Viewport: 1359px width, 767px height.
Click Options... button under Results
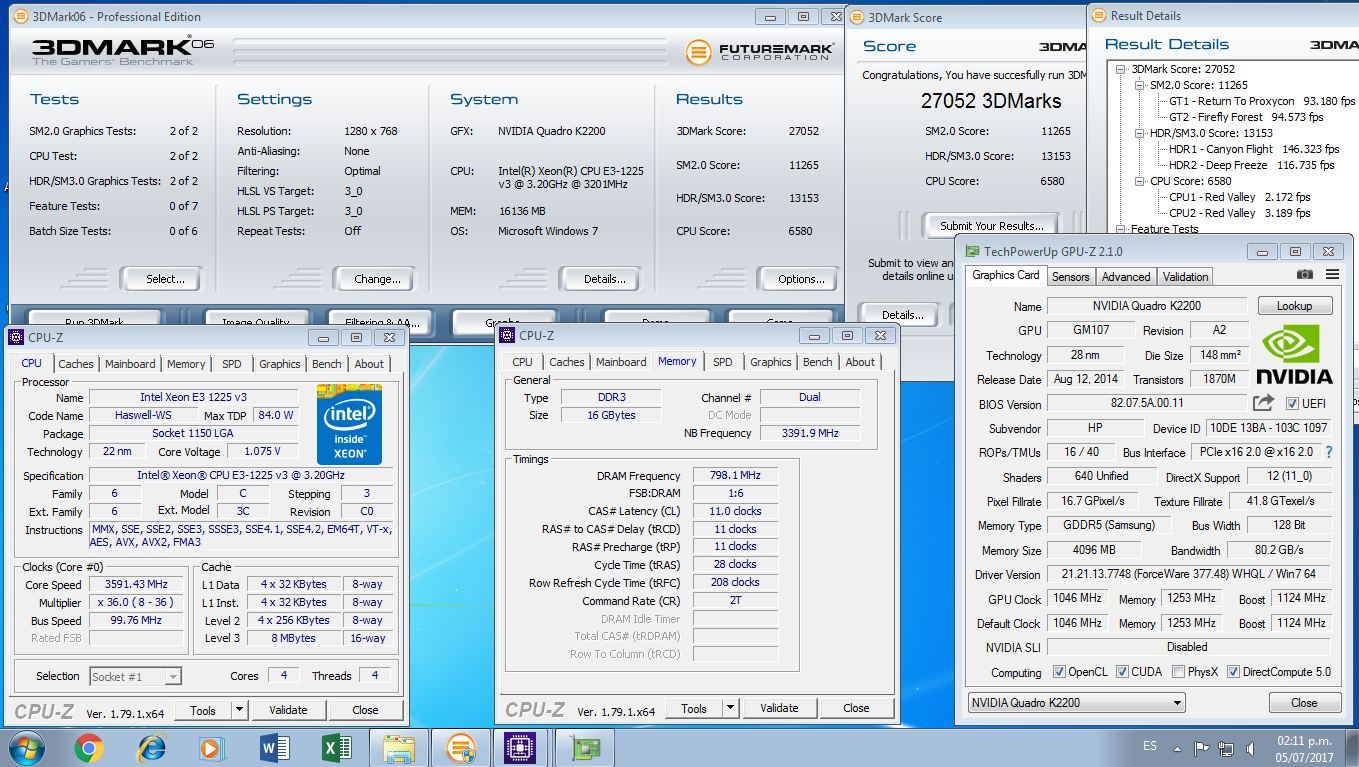click(801, 279)
